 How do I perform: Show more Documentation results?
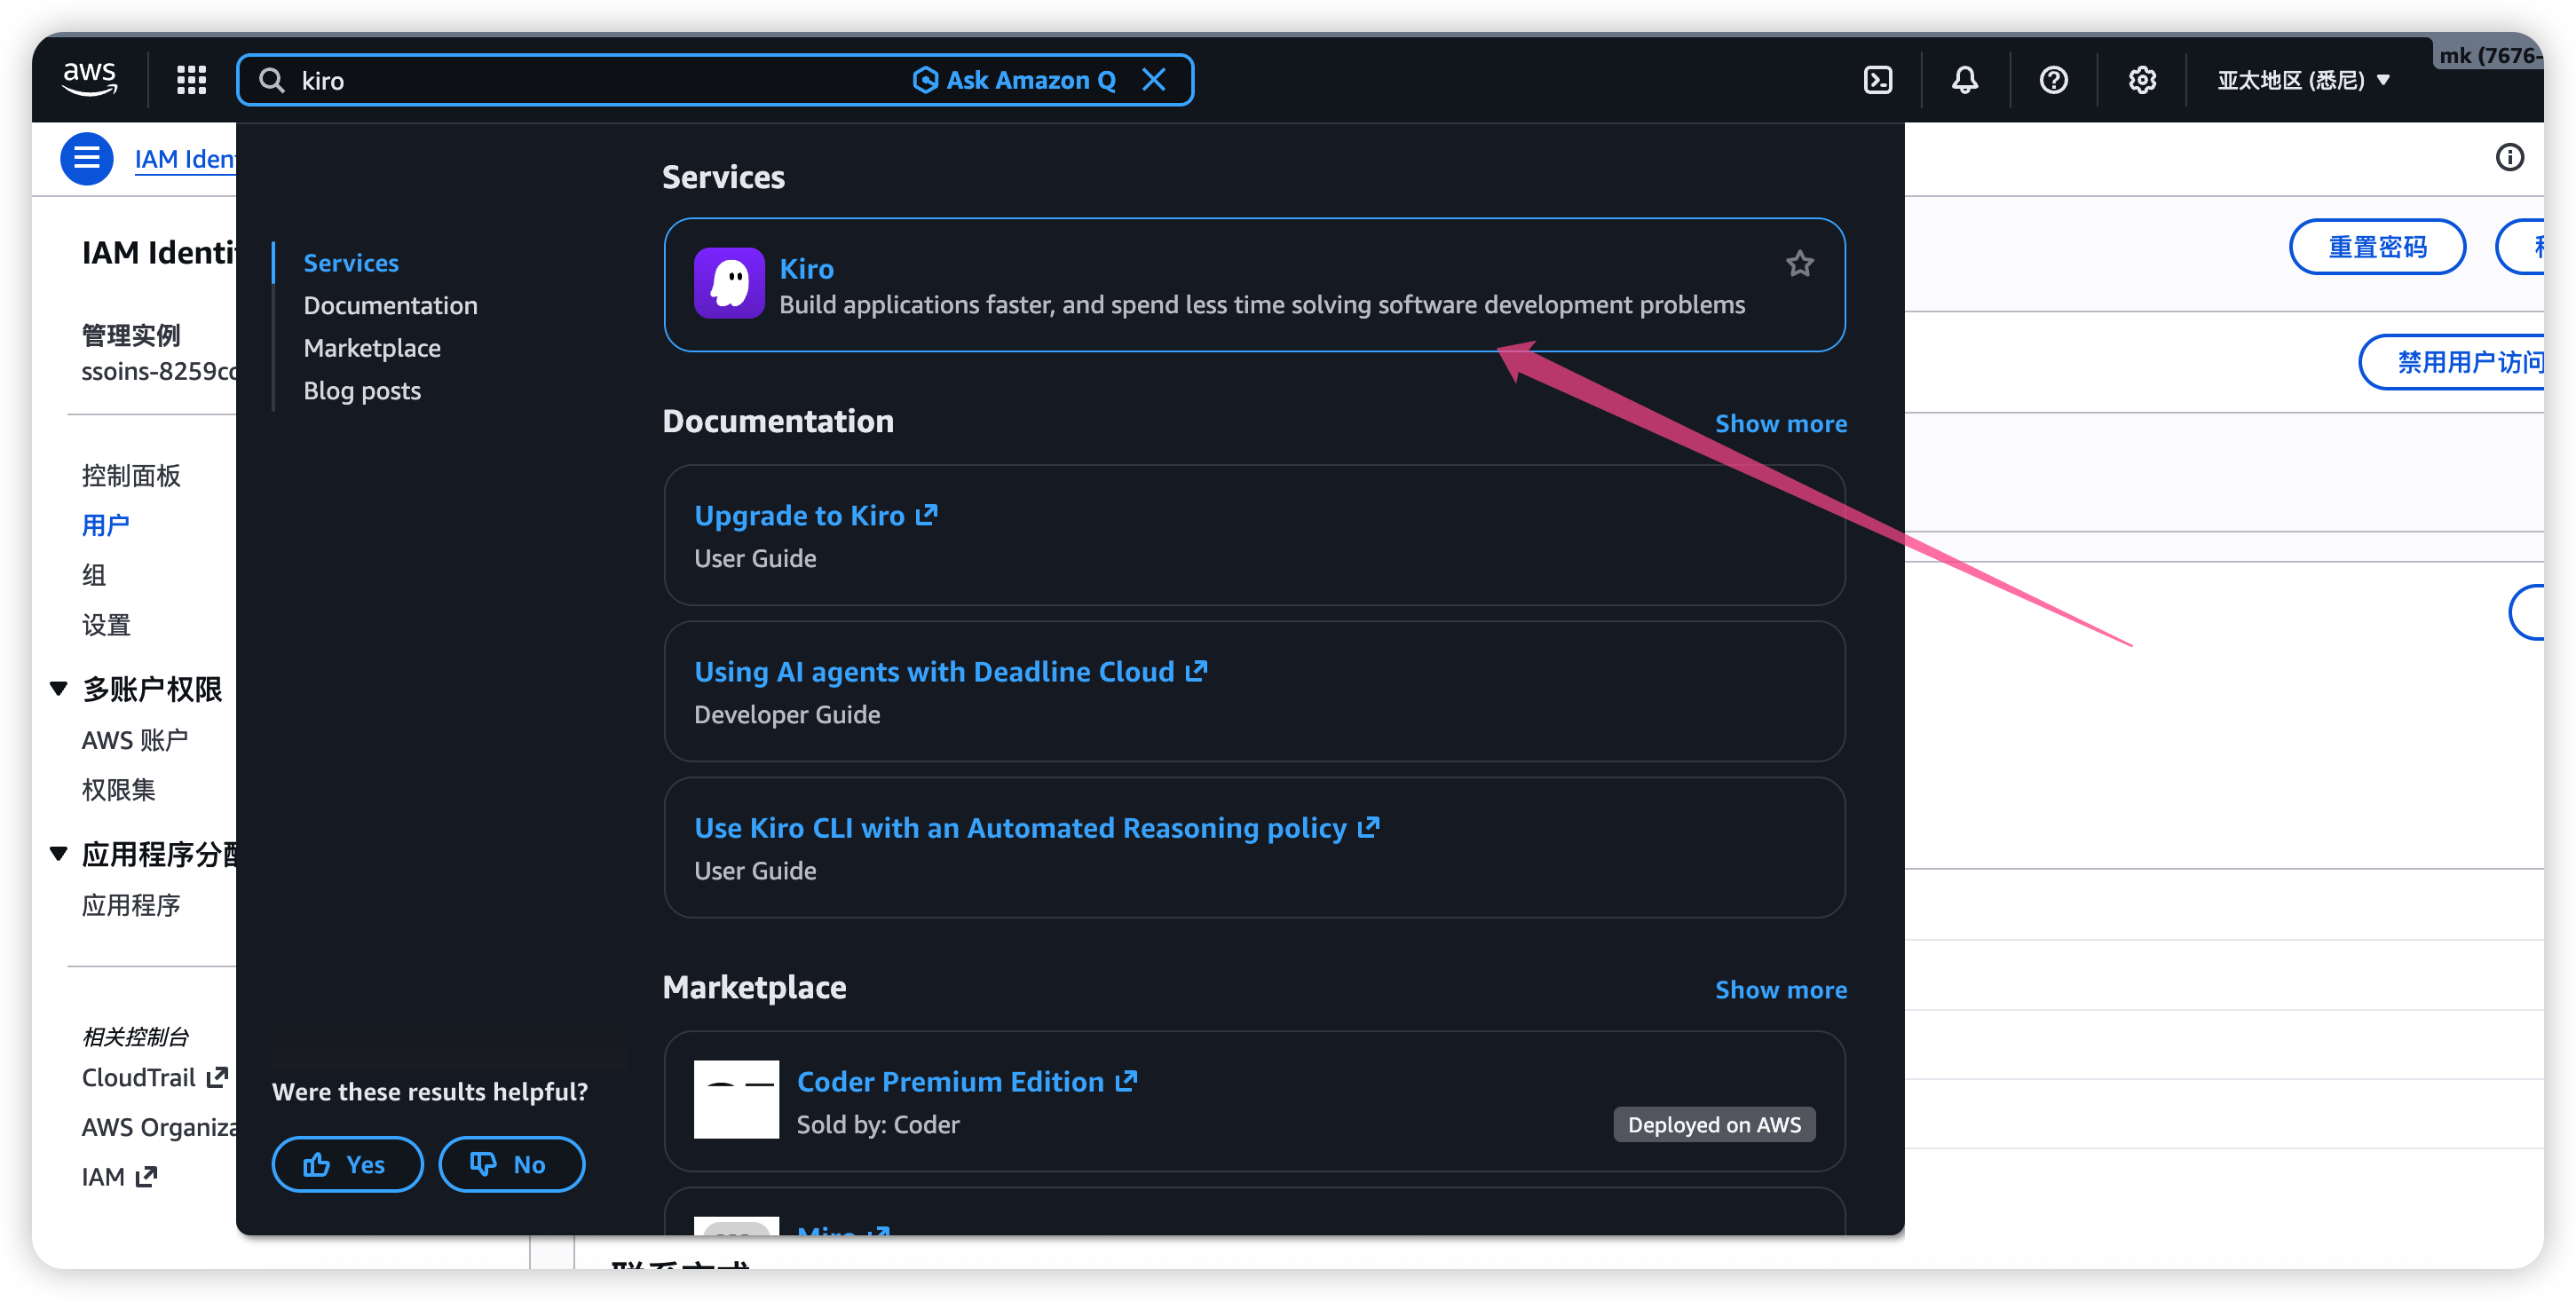[1780, 424]
